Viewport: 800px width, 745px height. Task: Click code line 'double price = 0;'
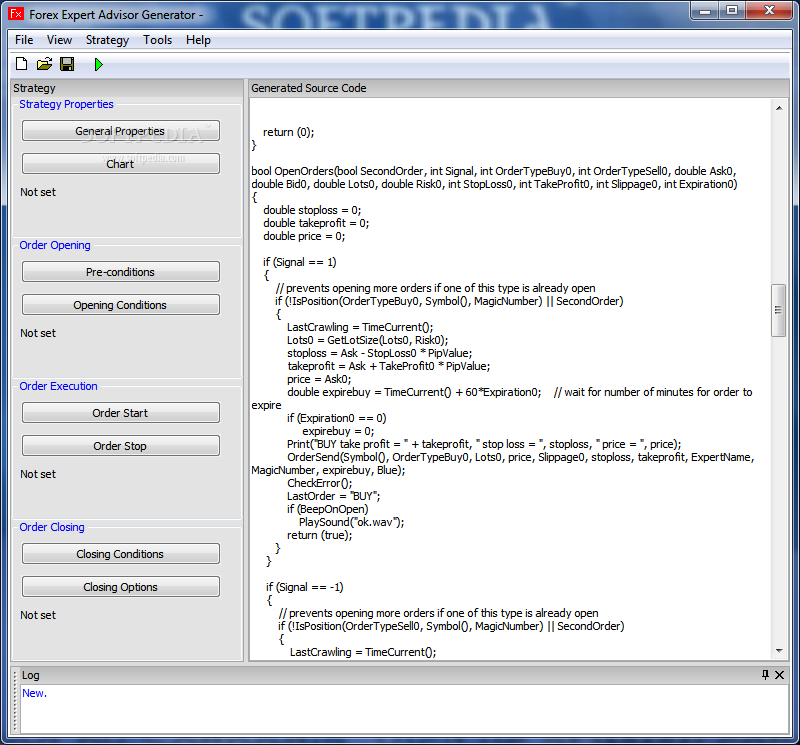click(304, 236)
